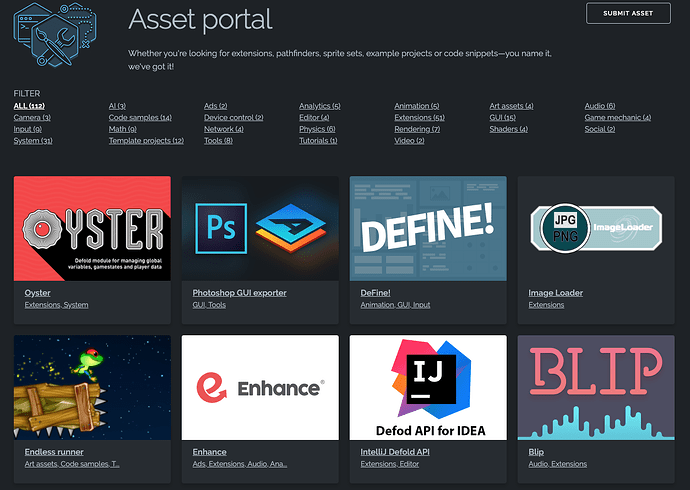690x490 pixels.
Task: Click the Blip asset thumbnail image
Action: click(x=596, y=388)
